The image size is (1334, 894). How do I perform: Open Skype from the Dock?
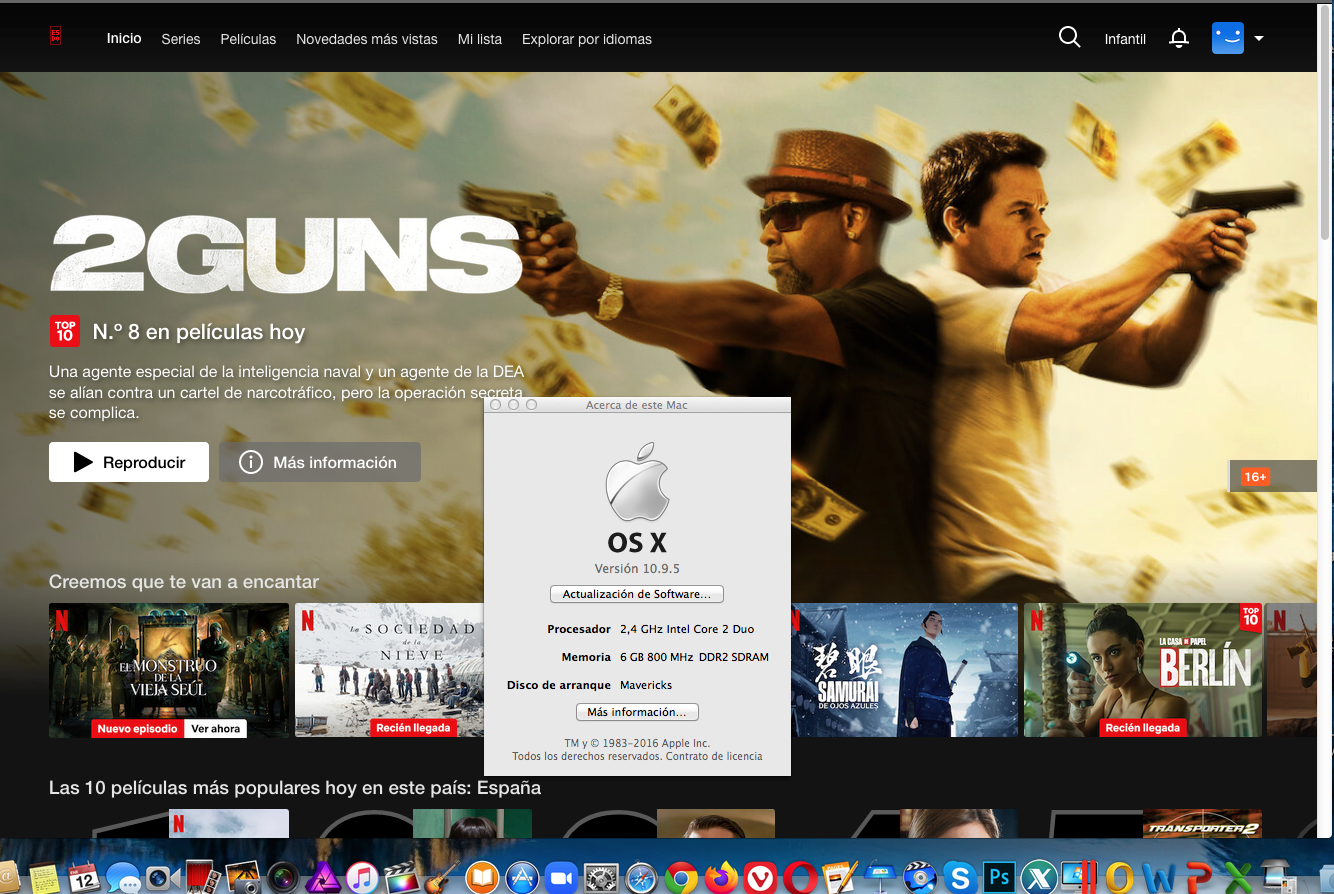point(960,877)
